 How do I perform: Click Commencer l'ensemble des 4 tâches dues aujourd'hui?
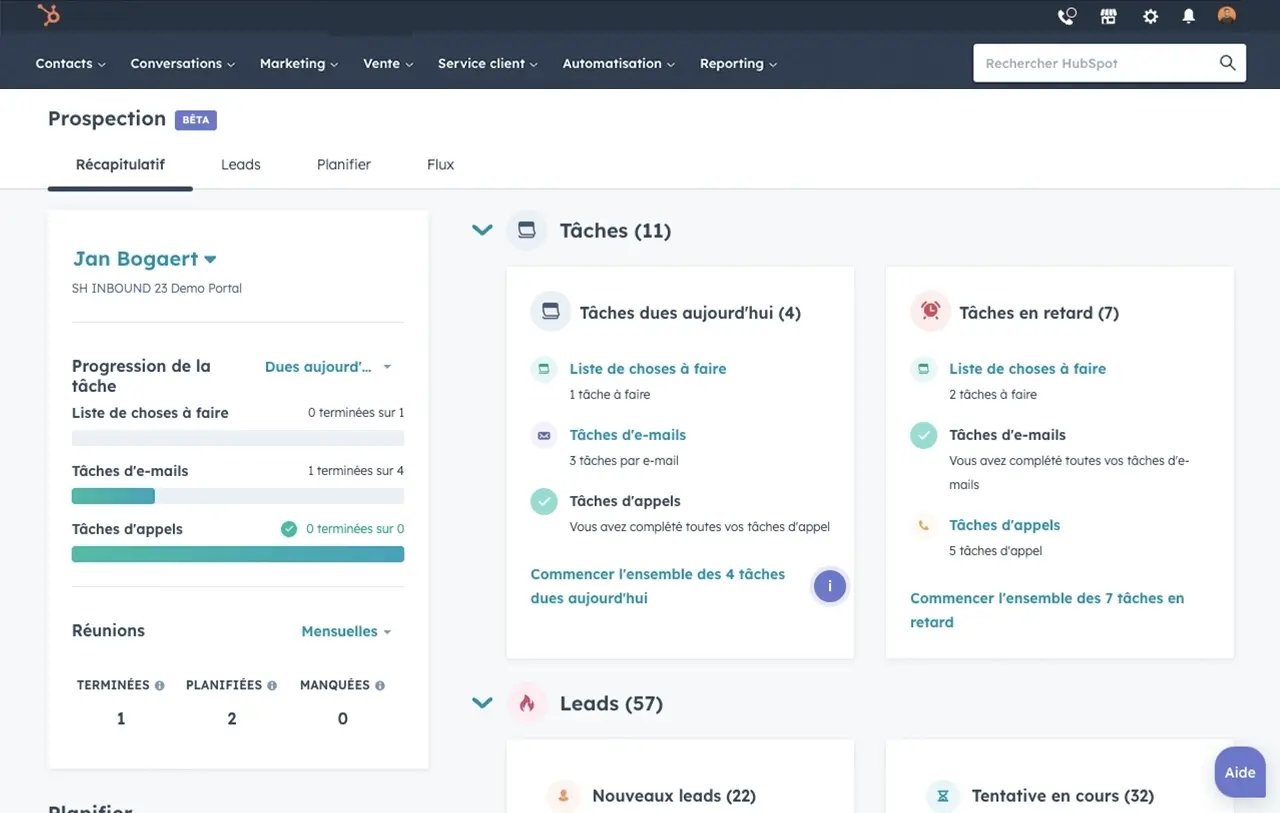tap(657, 586)
